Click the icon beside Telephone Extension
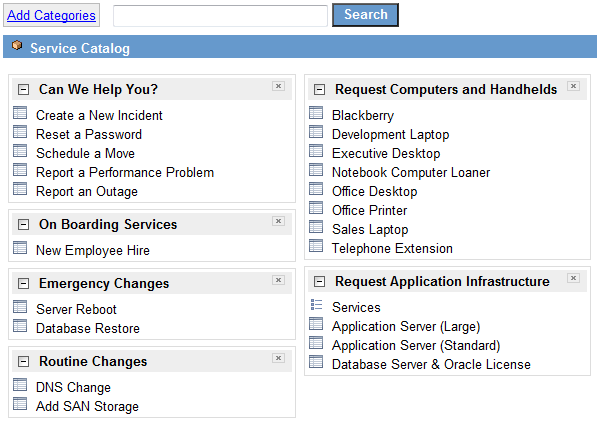 tap(316, 246)
